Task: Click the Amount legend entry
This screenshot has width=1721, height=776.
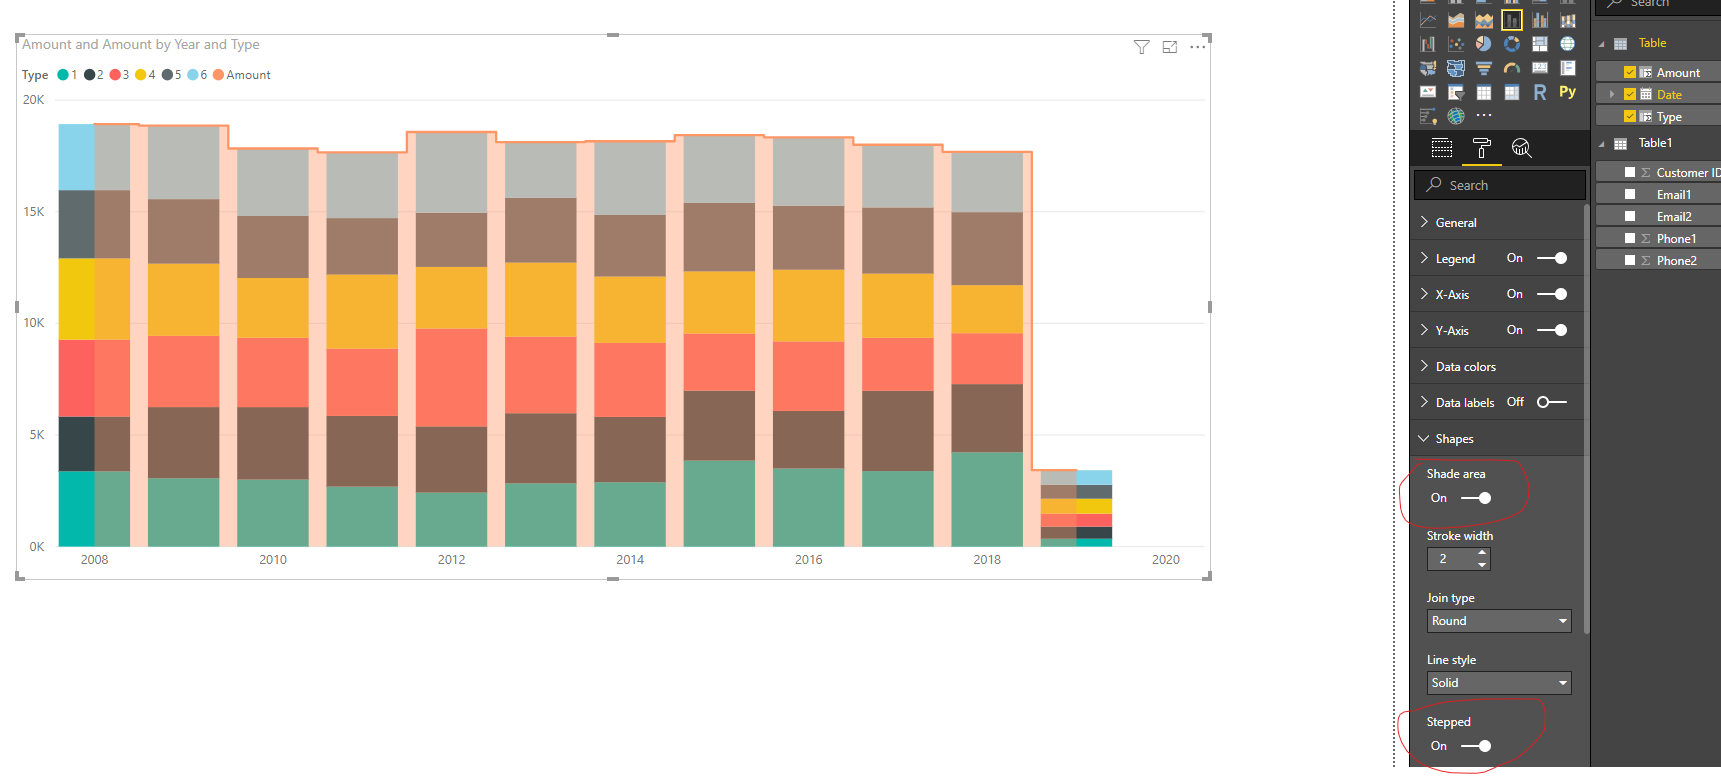Action: [241, 75]
